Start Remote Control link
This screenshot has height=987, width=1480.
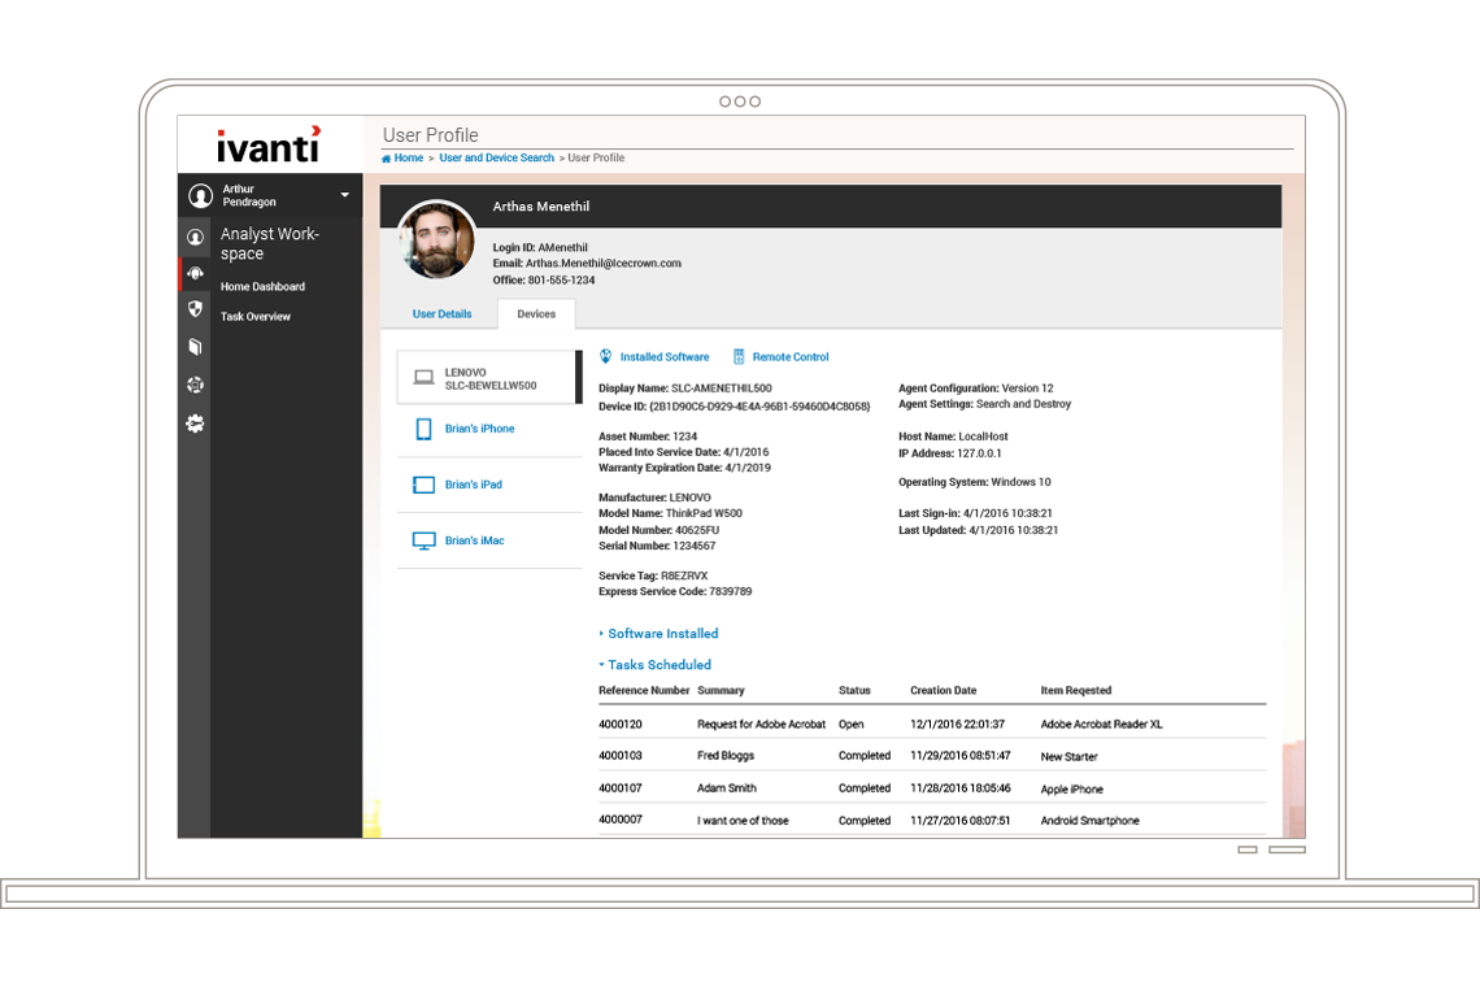(791, 357)
